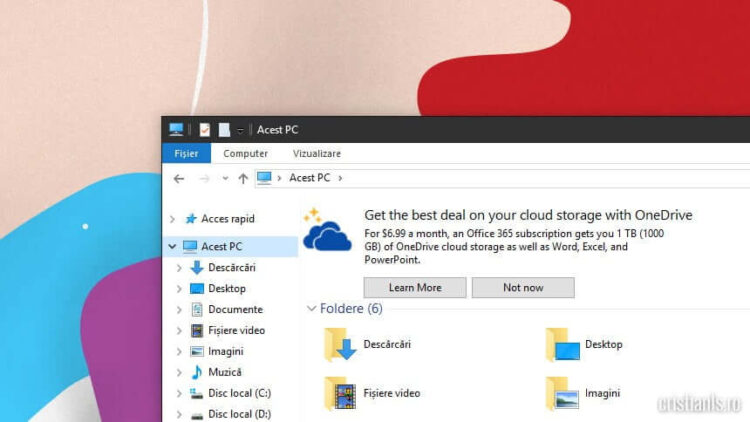
Task: Open the Quick Access Toolbar customize dropdown
Action: point(240,131)
